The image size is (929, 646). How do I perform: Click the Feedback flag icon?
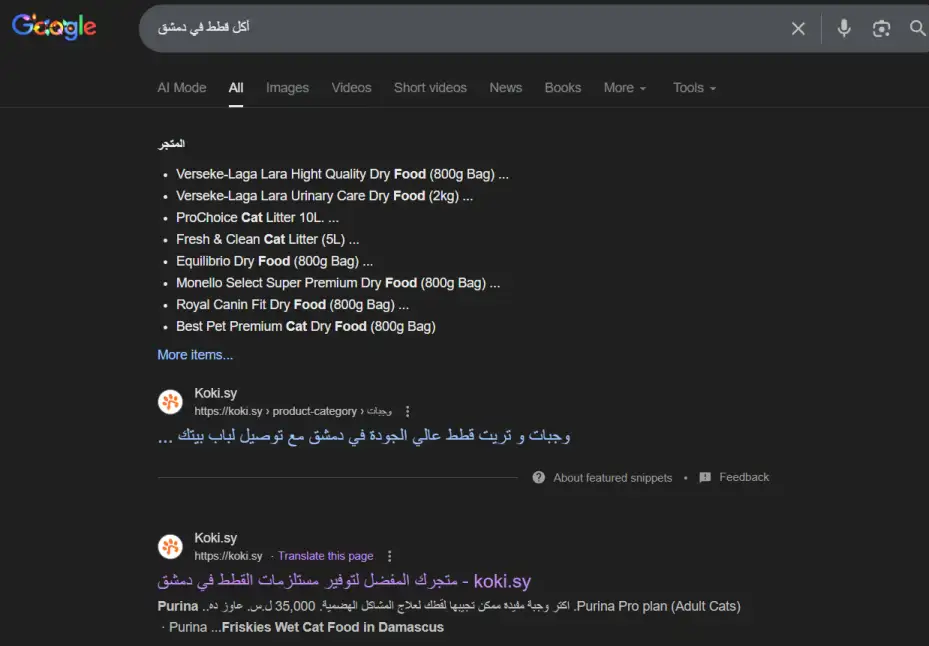tap(705, 478)
